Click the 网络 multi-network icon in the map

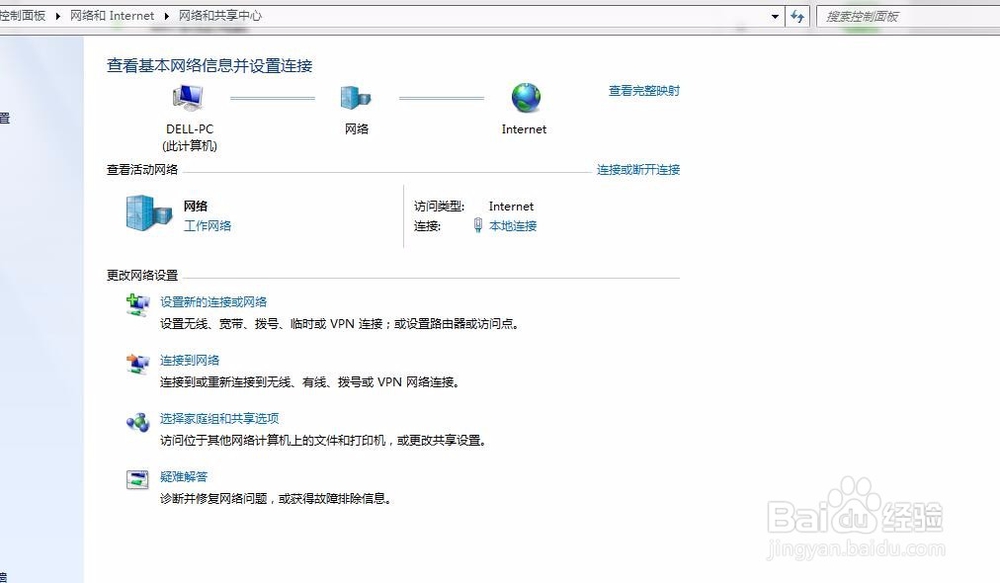tap(356, 100)
